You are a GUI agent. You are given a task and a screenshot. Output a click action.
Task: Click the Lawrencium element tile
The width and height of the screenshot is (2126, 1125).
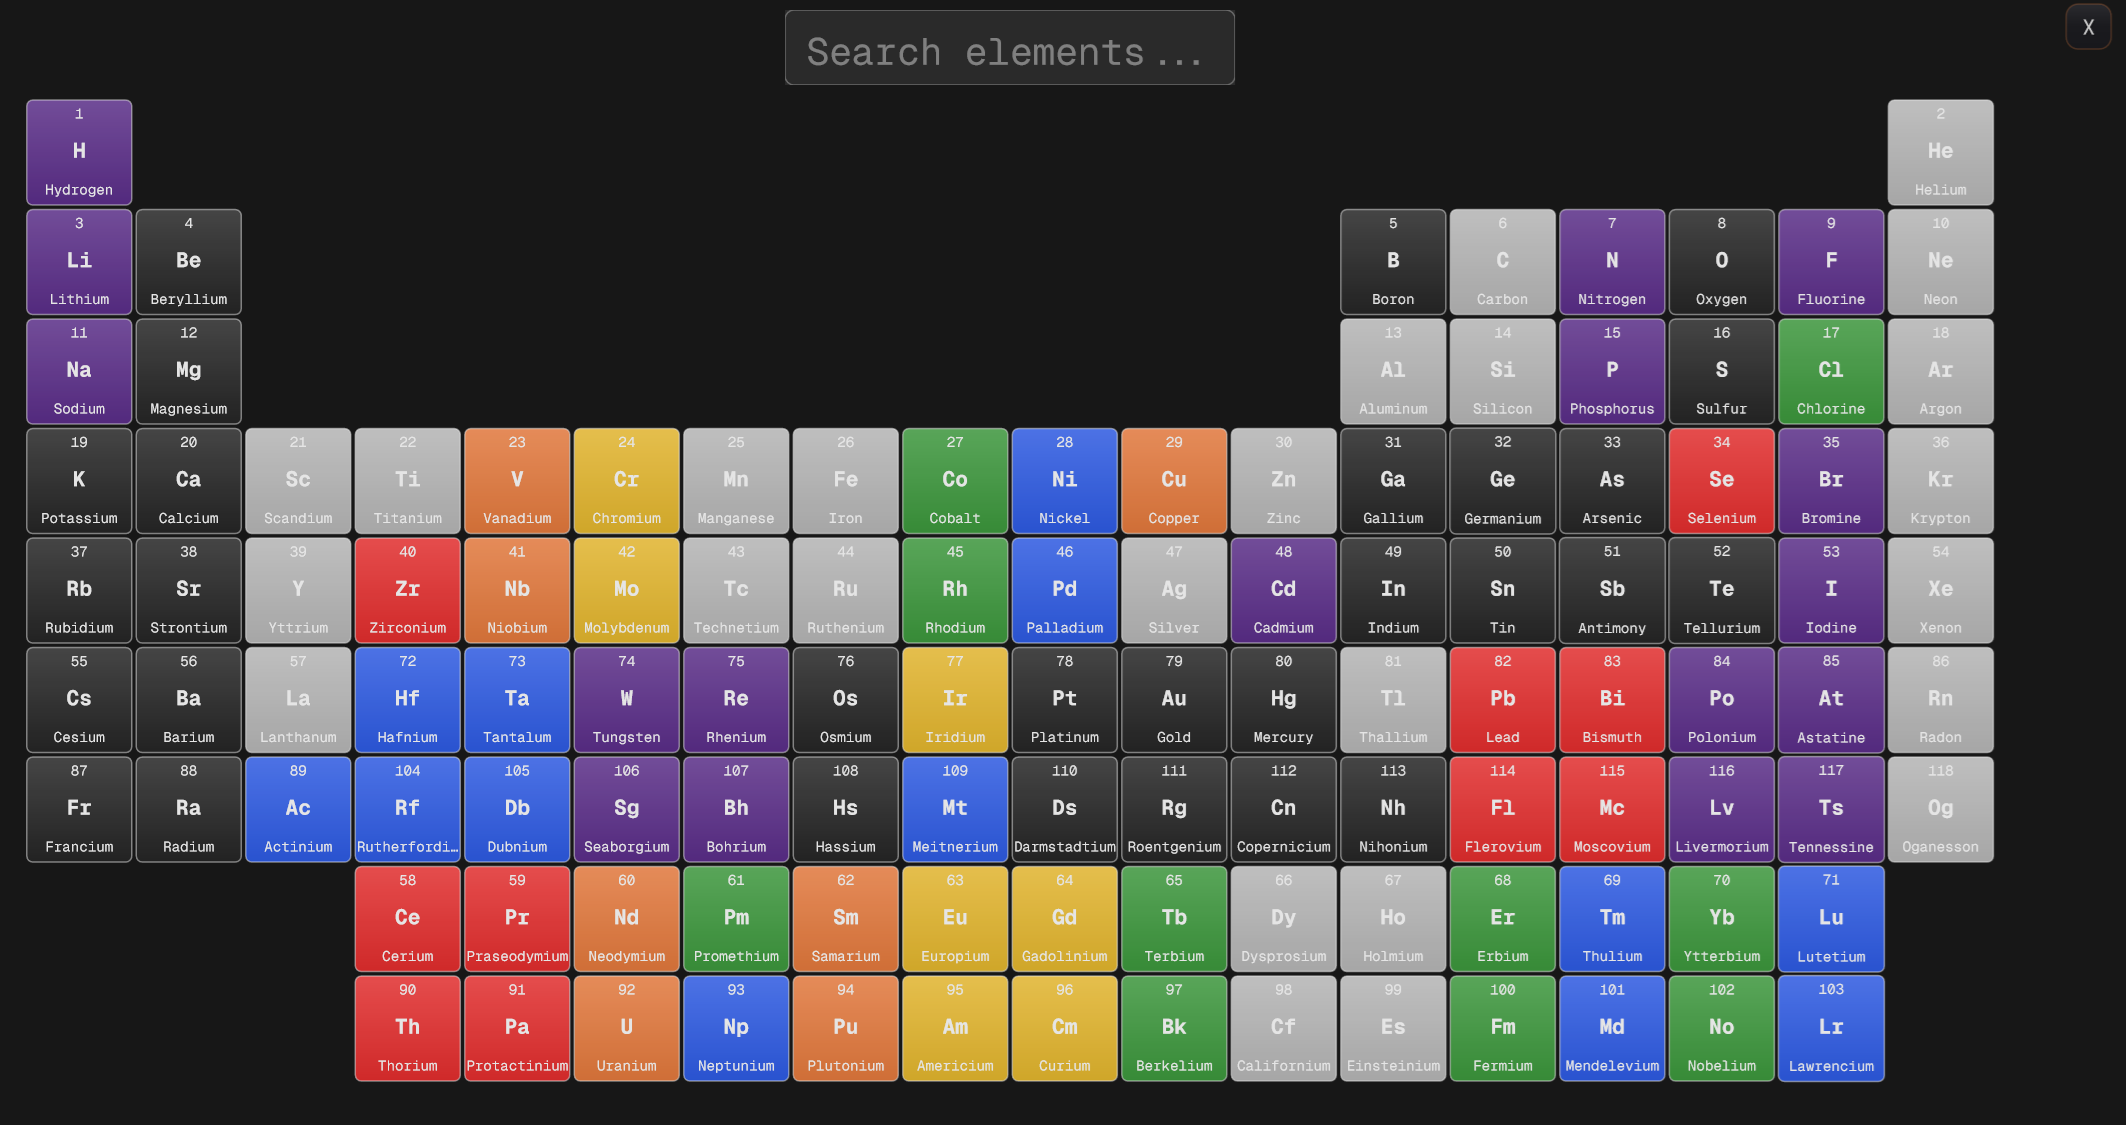tap(1831, 1028)
